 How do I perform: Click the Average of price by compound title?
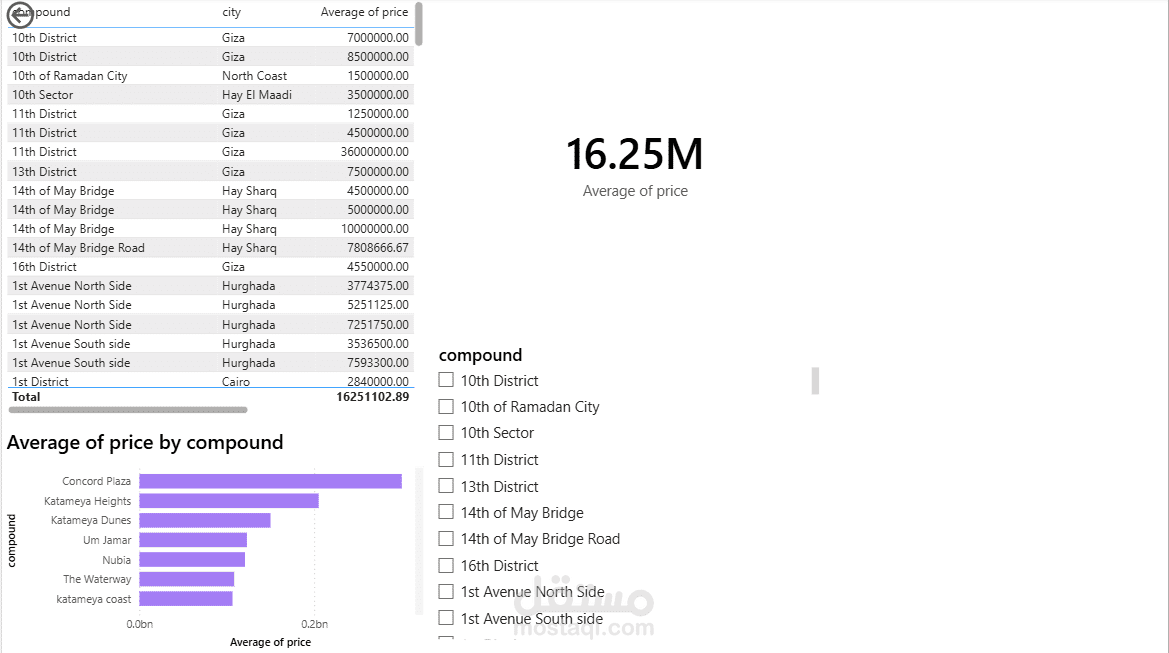145,443
